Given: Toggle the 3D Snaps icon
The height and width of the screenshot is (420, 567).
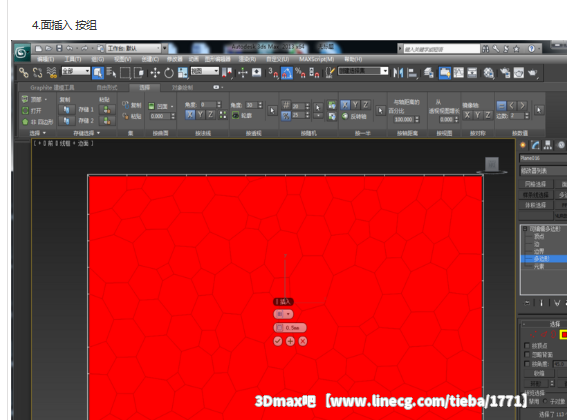Looking at the screenshot, I should [273, 73].
